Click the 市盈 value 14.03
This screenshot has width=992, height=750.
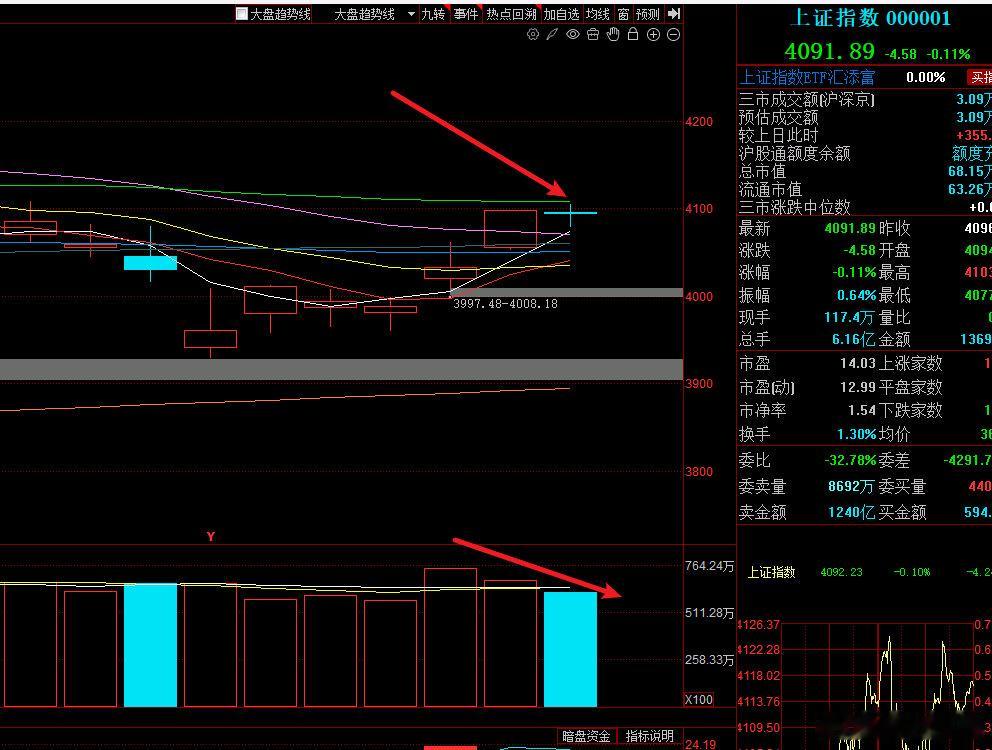click(x=858, y=363)
